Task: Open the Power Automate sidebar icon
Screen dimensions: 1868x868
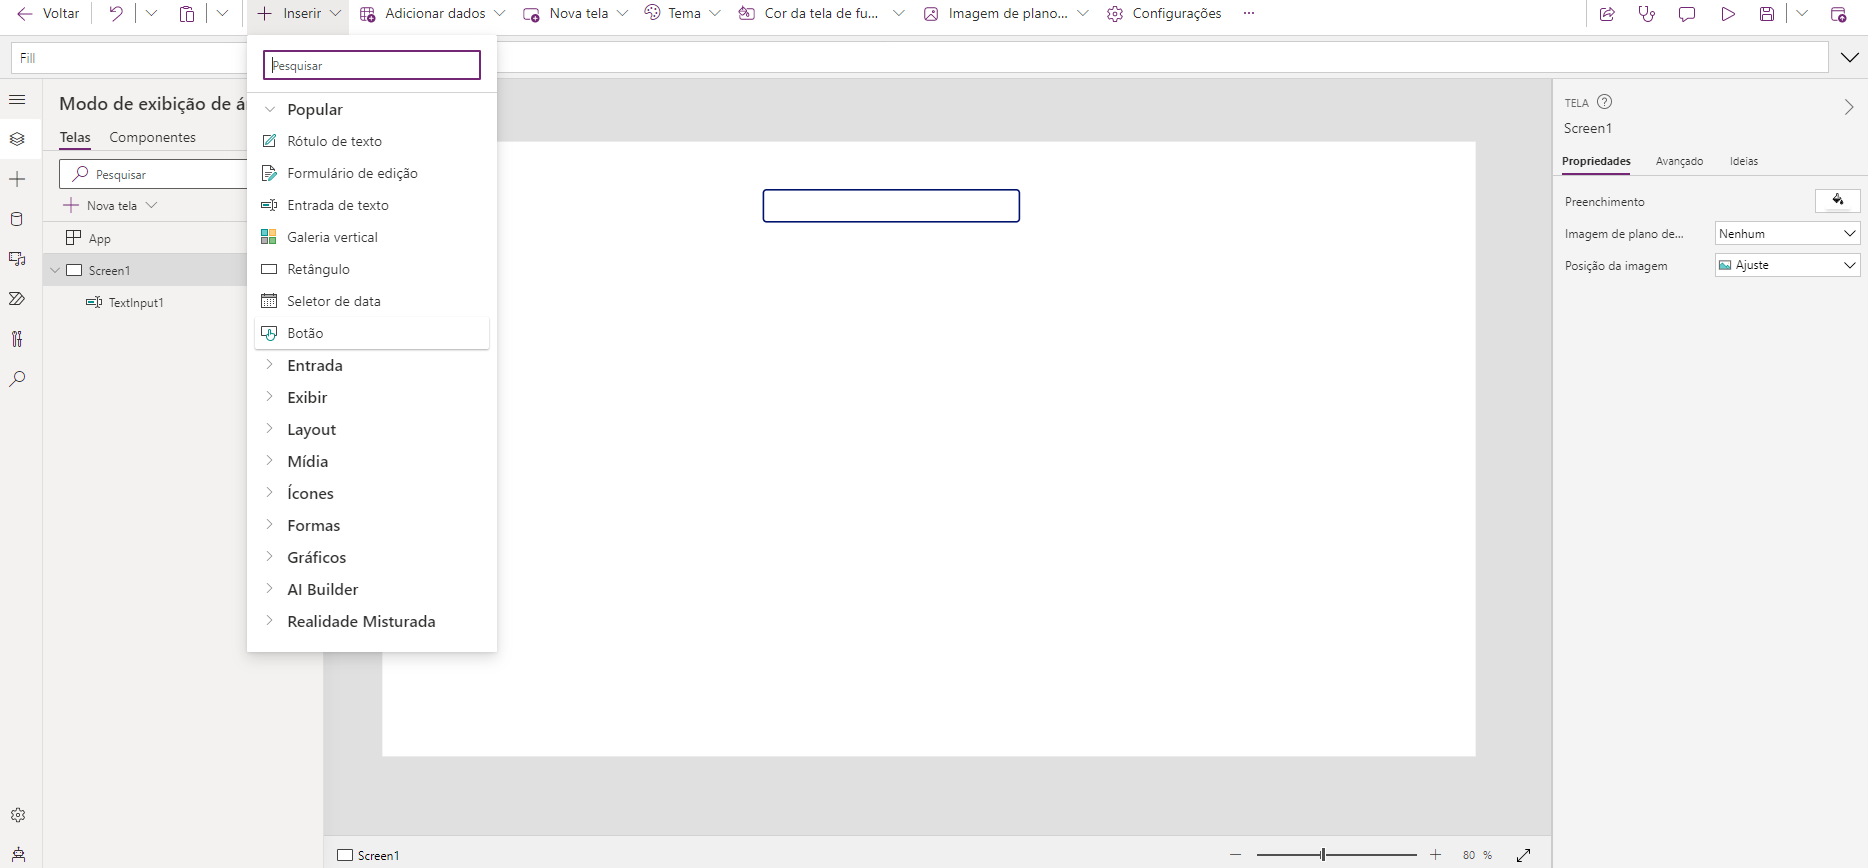Action: pos(17,299)
